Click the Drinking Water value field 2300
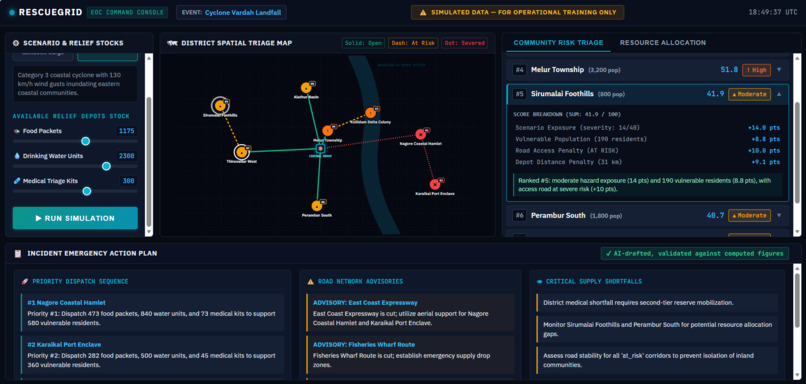Image resolution: width=806 pixels, height=384 pixels. click(x=126, y=156)
